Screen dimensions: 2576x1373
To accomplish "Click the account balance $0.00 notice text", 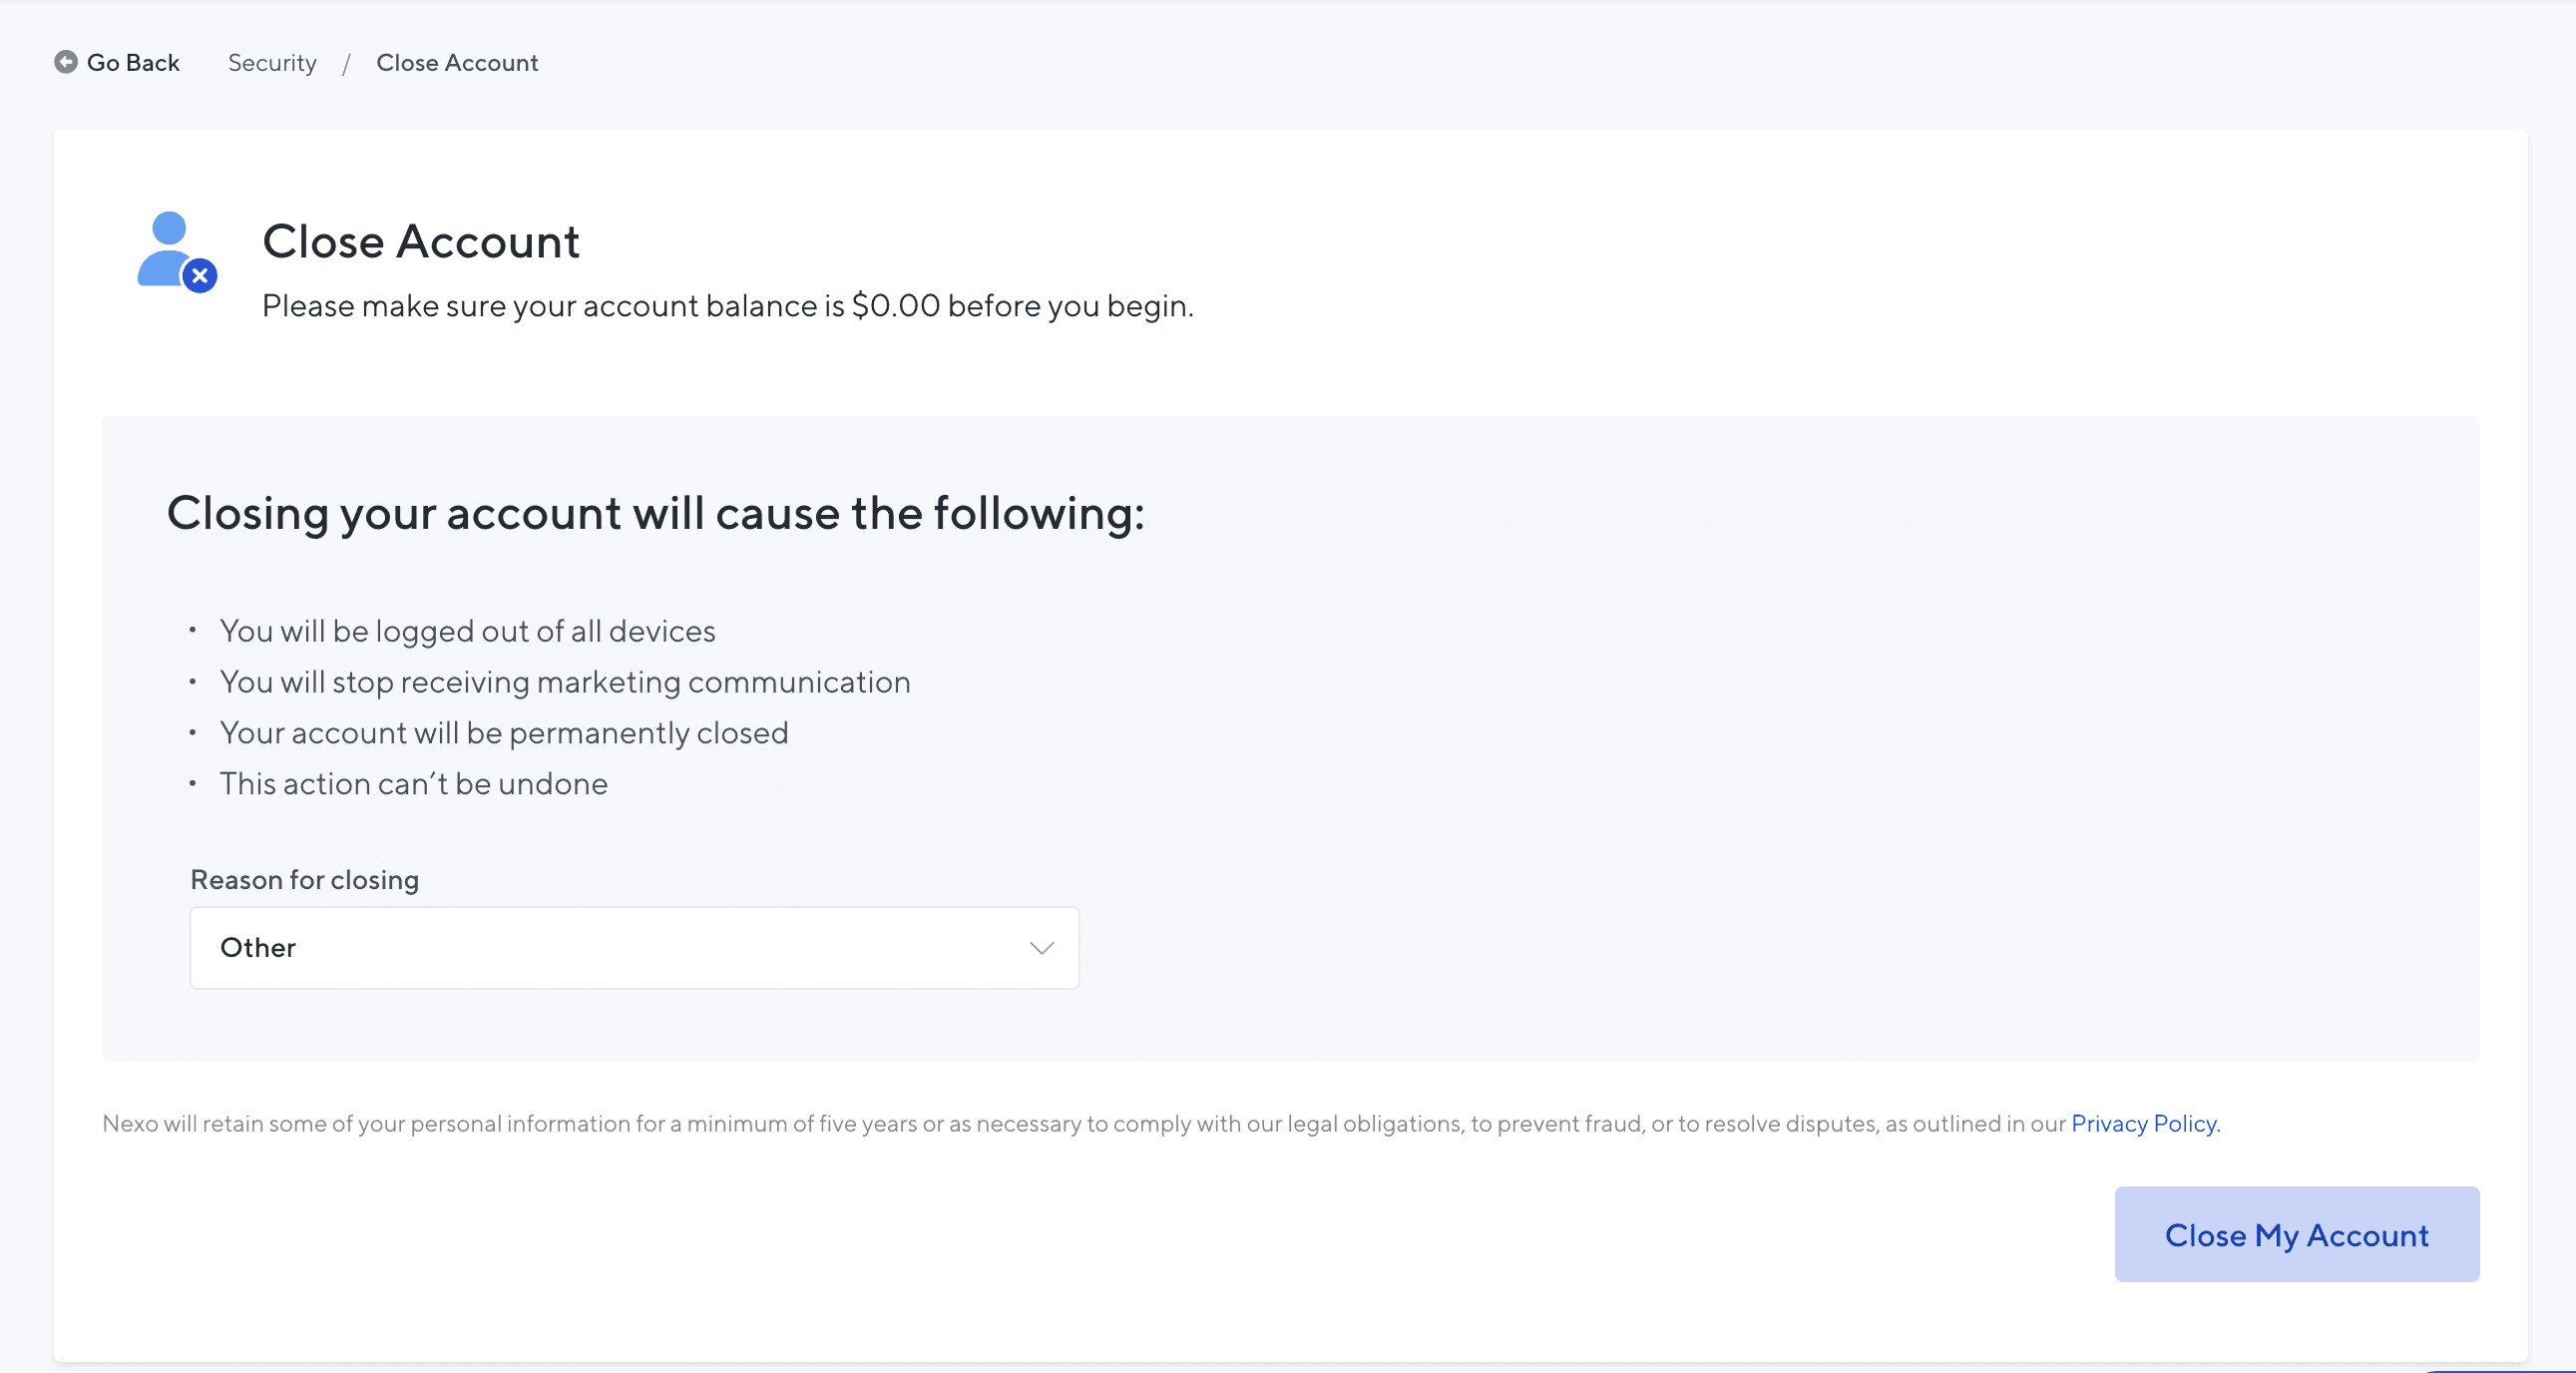I will [x=727, y=306].
